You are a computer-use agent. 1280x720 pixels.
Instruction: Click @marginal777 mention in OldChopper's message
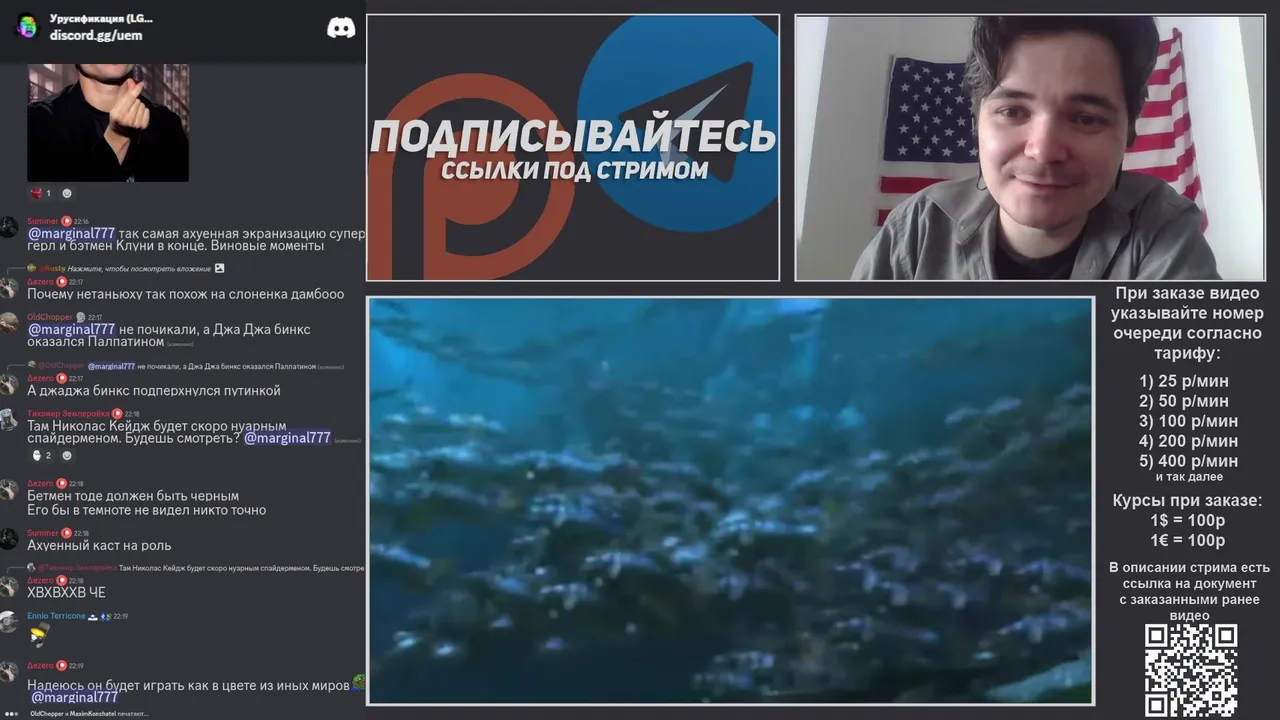coord(71,329)
